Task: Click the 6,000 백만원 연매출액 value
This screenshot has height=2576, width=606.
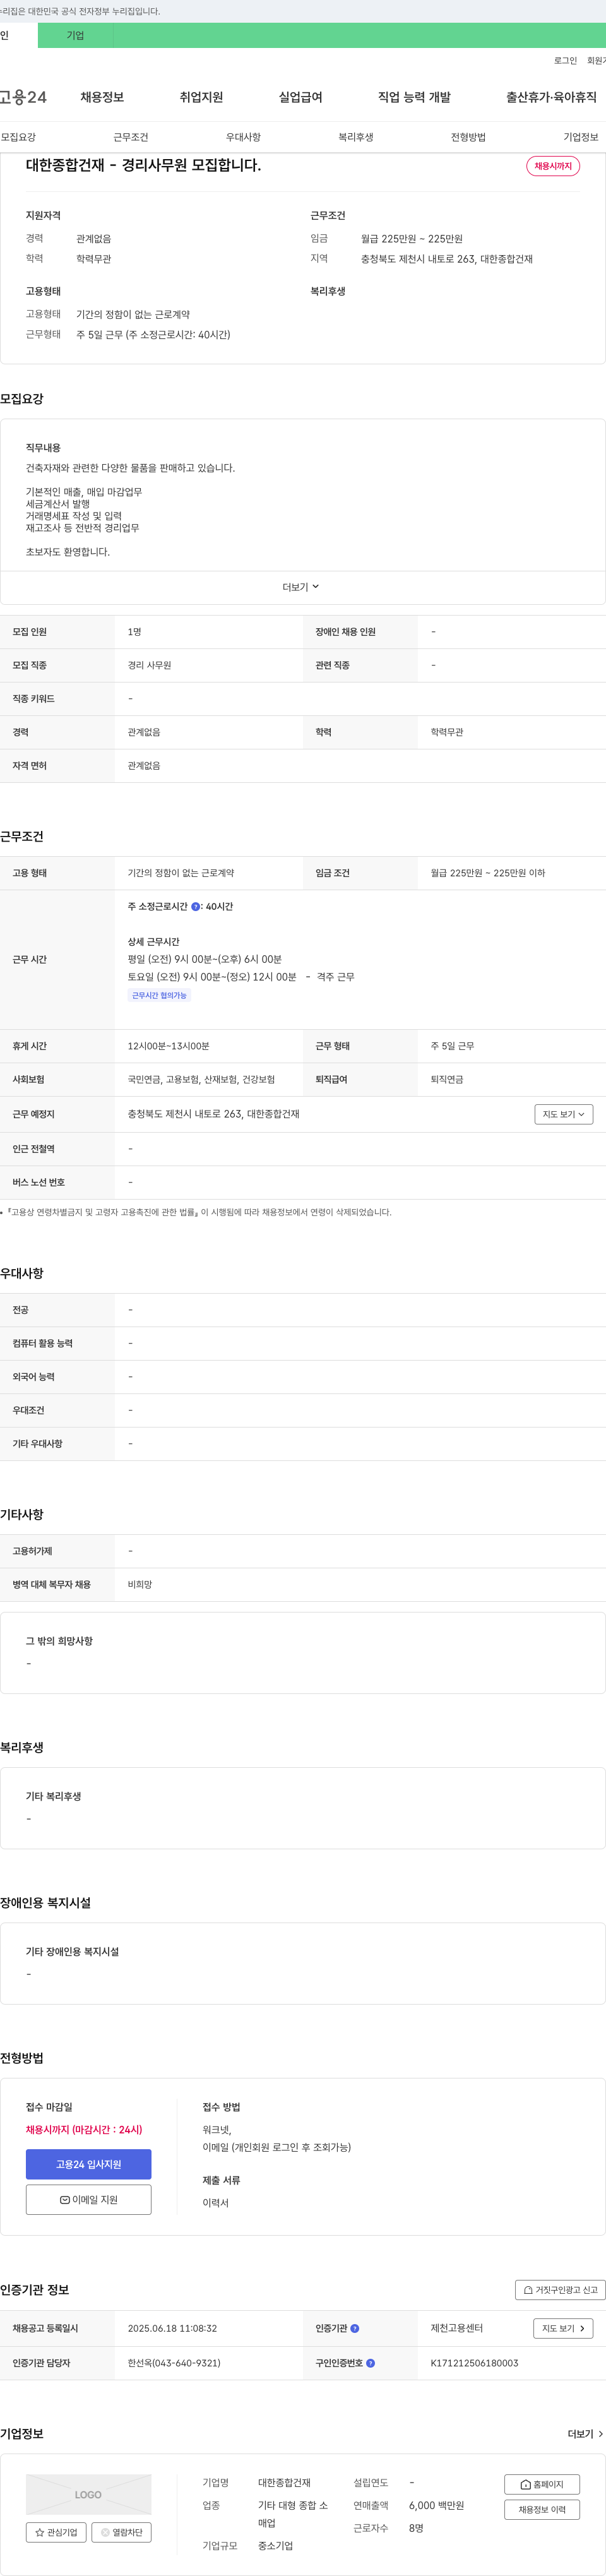Action: tap(436, 2505)
